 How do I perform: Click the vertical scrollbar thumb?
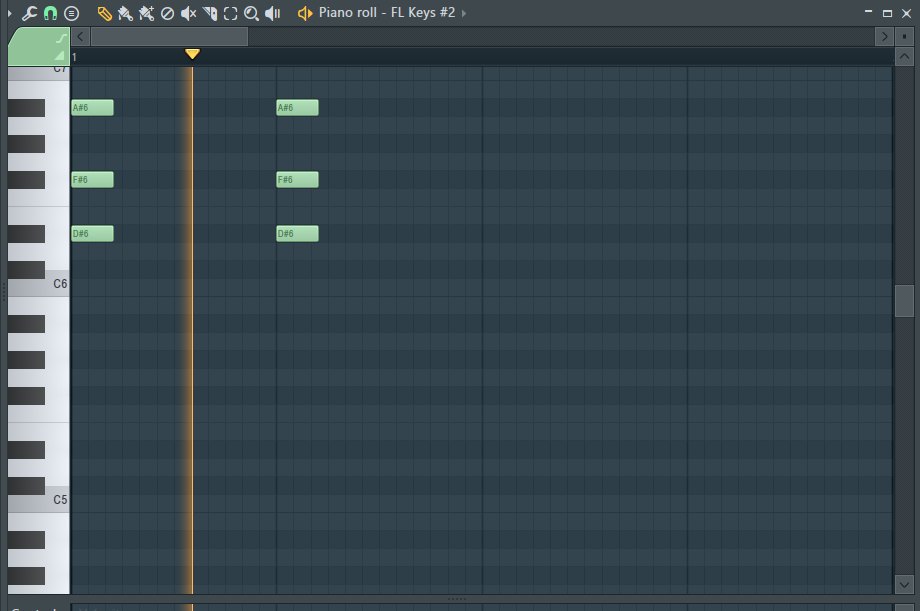(904, 301)
